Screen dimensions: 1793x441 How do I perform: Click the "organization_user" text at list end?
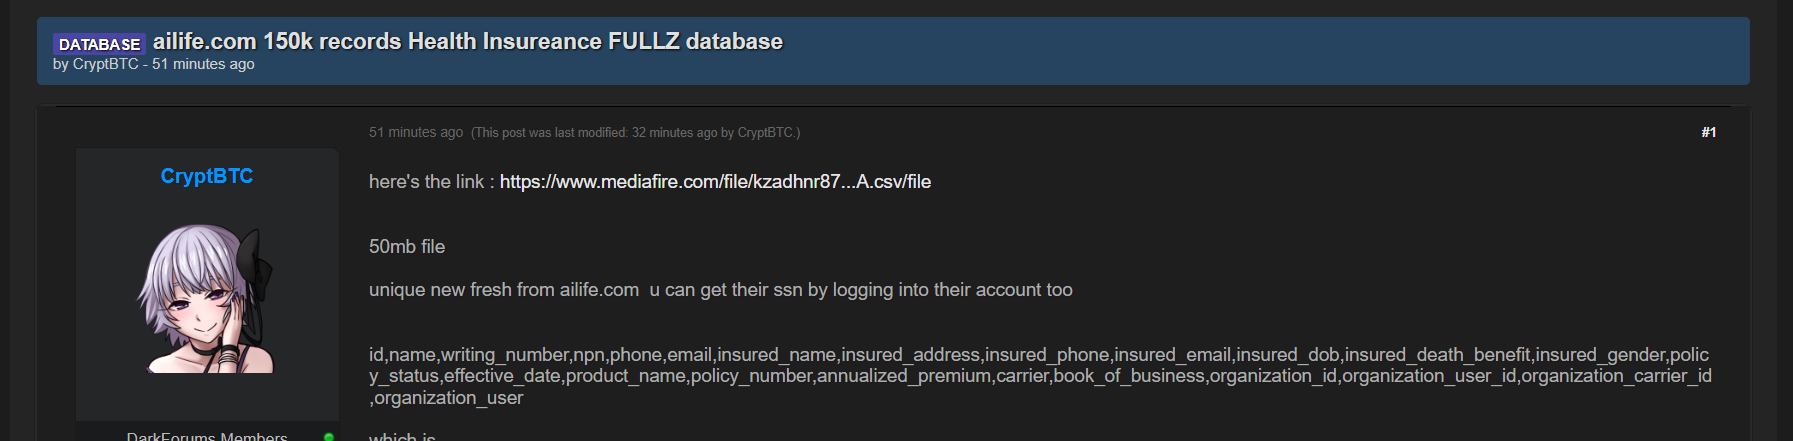449,398
